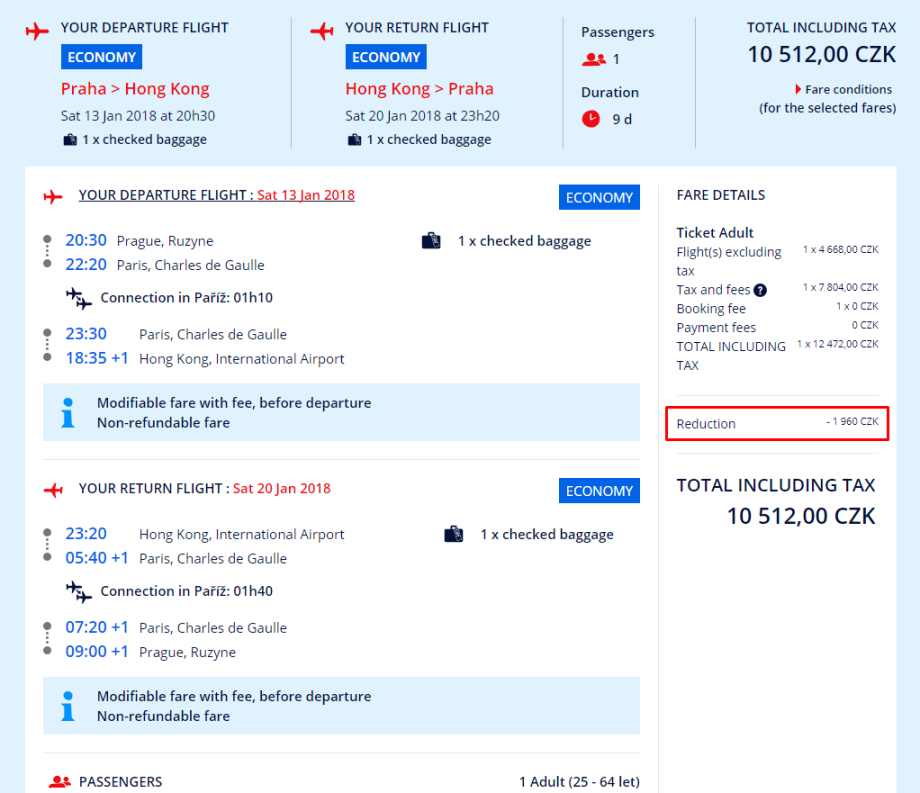Click the ECONOMY badge in return summary header
This screenshot has width=920, height=793.
[386, 57]
